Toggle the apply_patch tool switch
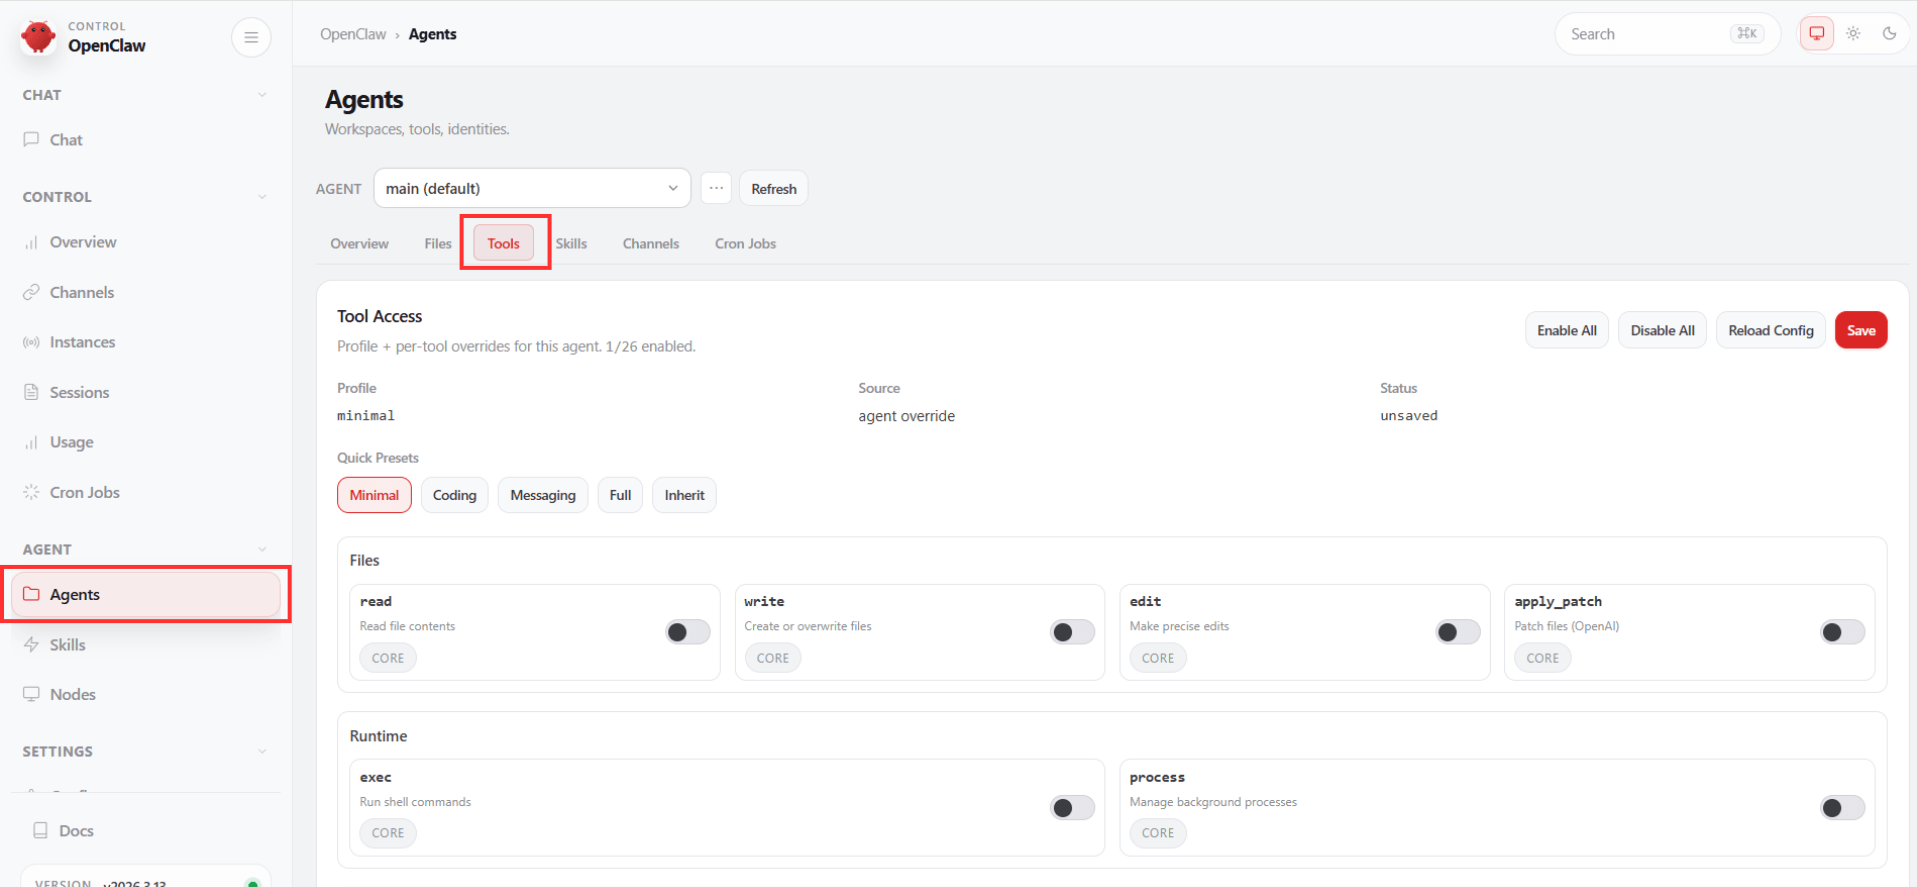1917x887 pixels. (1841, 632)
